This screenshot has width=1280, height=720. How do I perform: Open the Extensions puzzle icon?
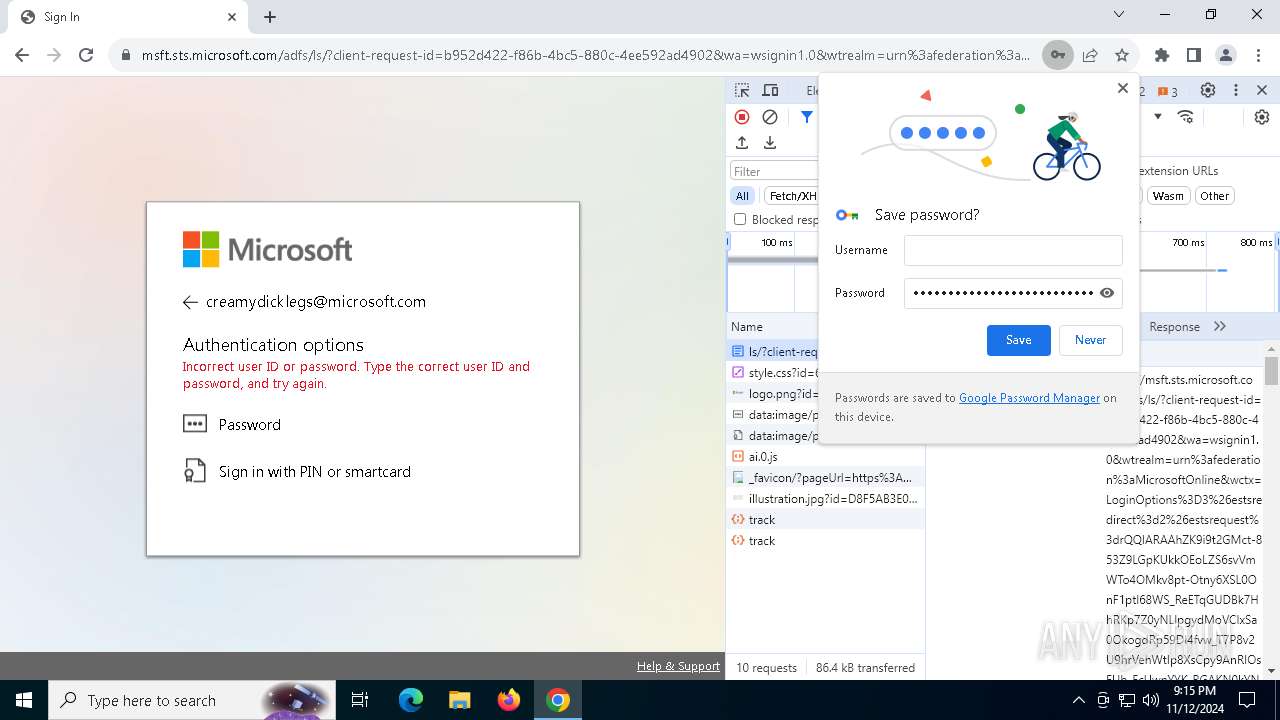tap(1161, 55)
